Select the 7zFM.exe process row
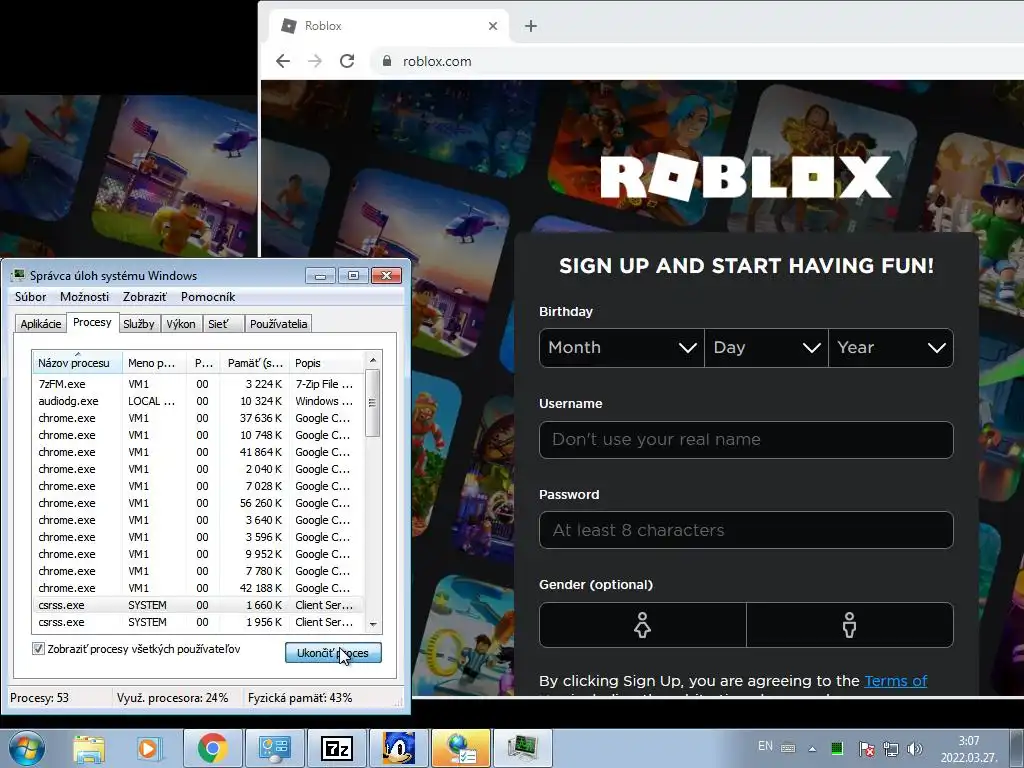Image resolution: width=1024 pixels, height=768 pixels. 198,384
